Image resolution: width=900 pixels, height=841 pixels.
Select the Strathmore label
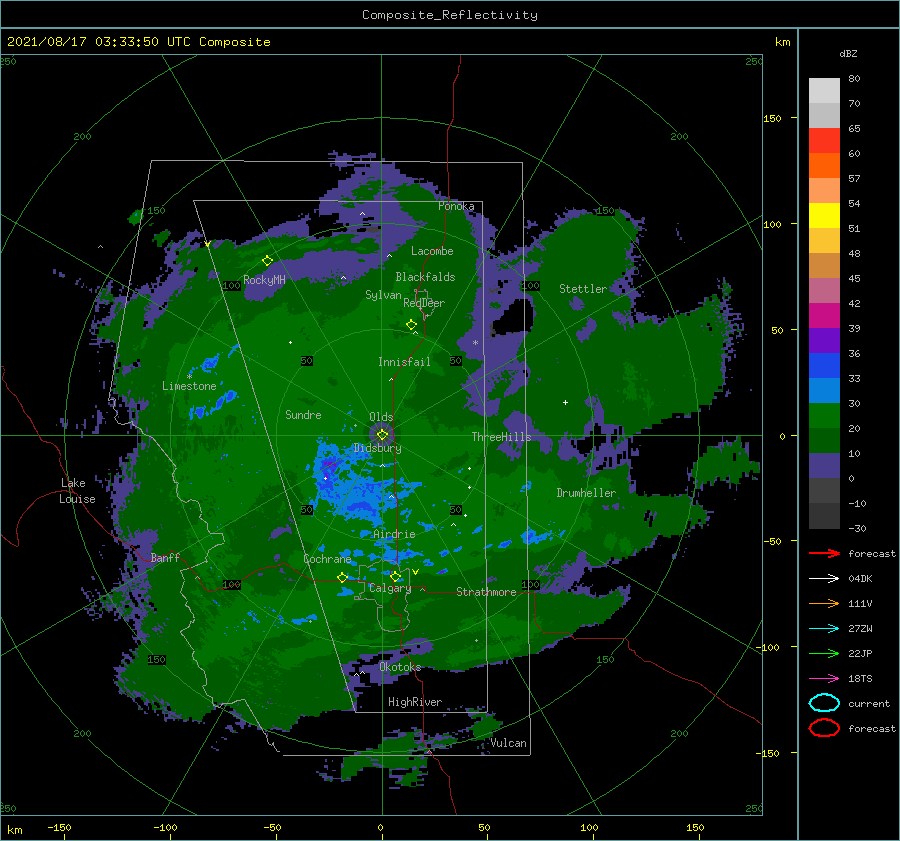pos(486,592)
